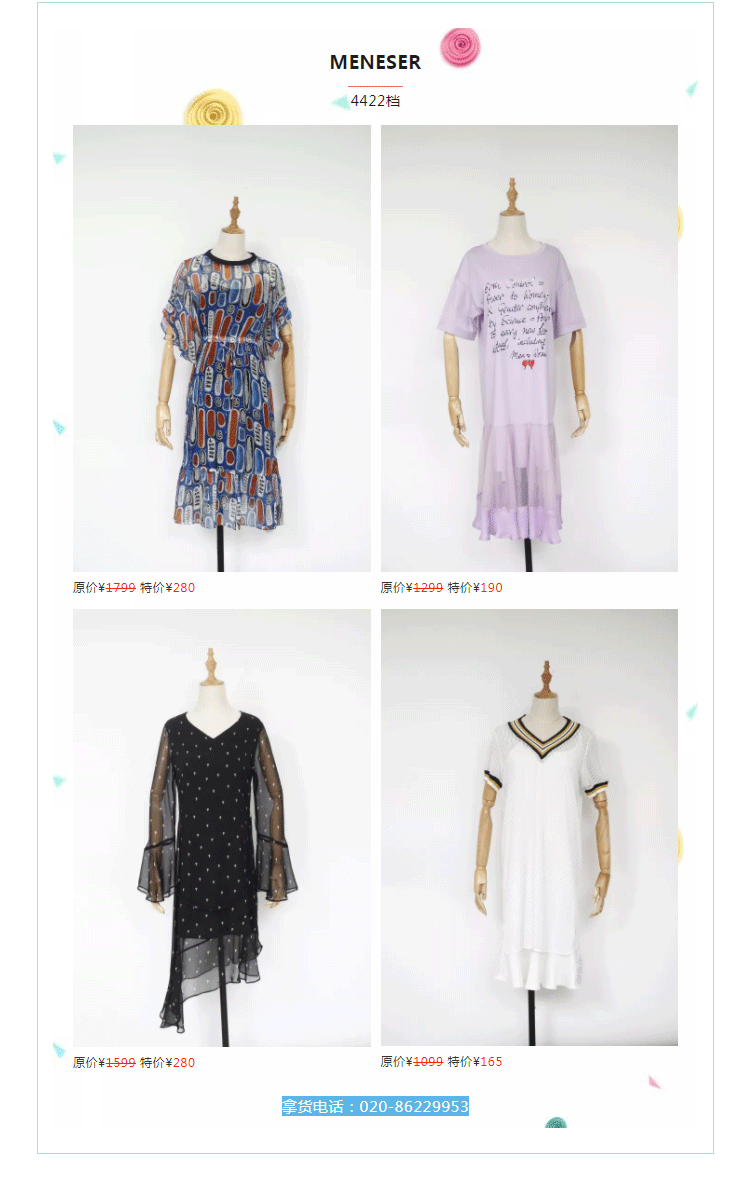
Task: Open the blue patterned dress photo
Action: [x=222, y=348]
